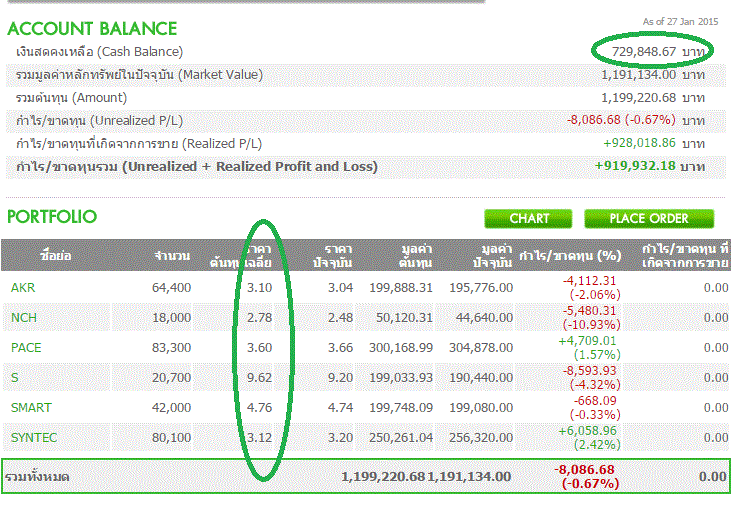The image size is (735, 520).
Task: Click total loss -8,086.68 in summary row
Action: pos(584,469)
